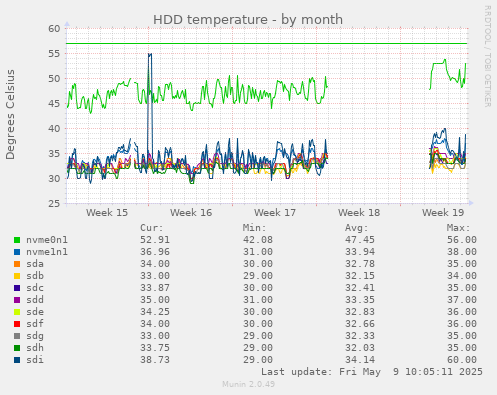Click the 25 y-axis tick label

[54, 203]
